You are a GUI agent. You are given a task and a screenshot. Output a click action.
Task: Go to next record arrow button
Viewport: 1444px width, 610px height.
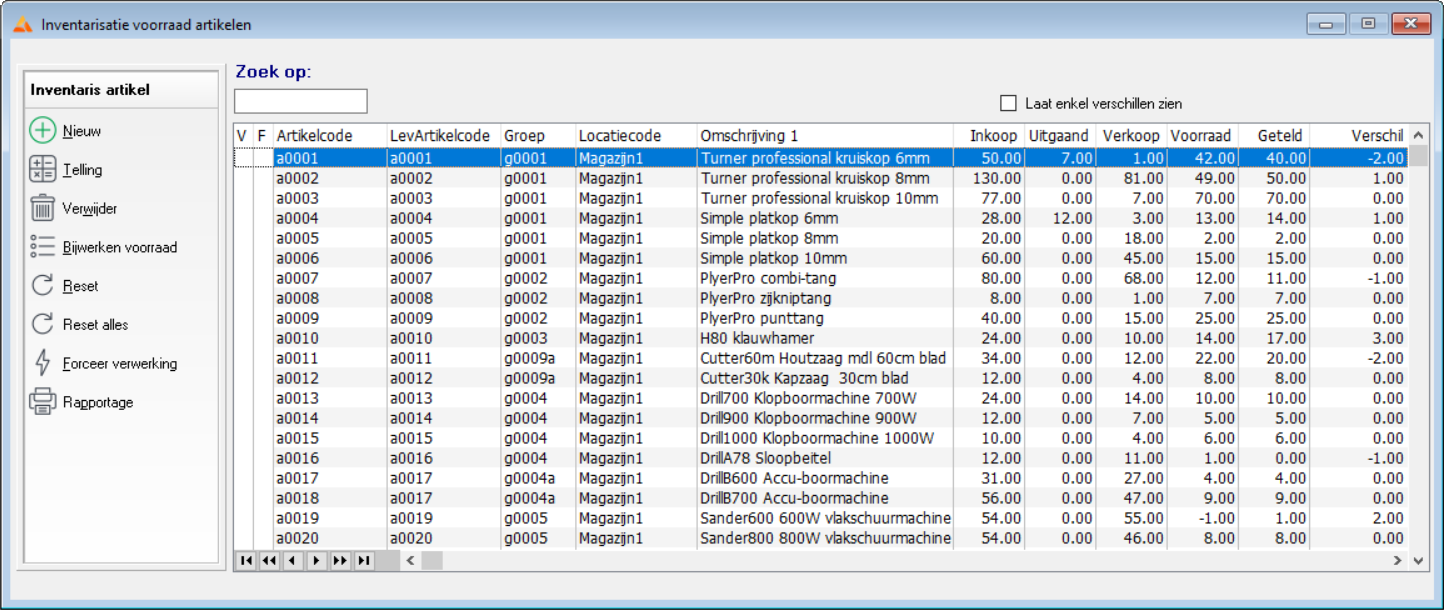click(x=316, y=561)
